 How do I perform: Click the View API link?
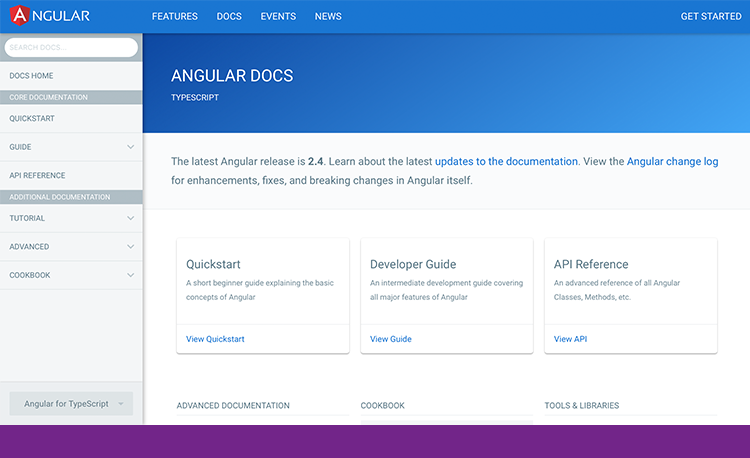(x=571, y=339)
